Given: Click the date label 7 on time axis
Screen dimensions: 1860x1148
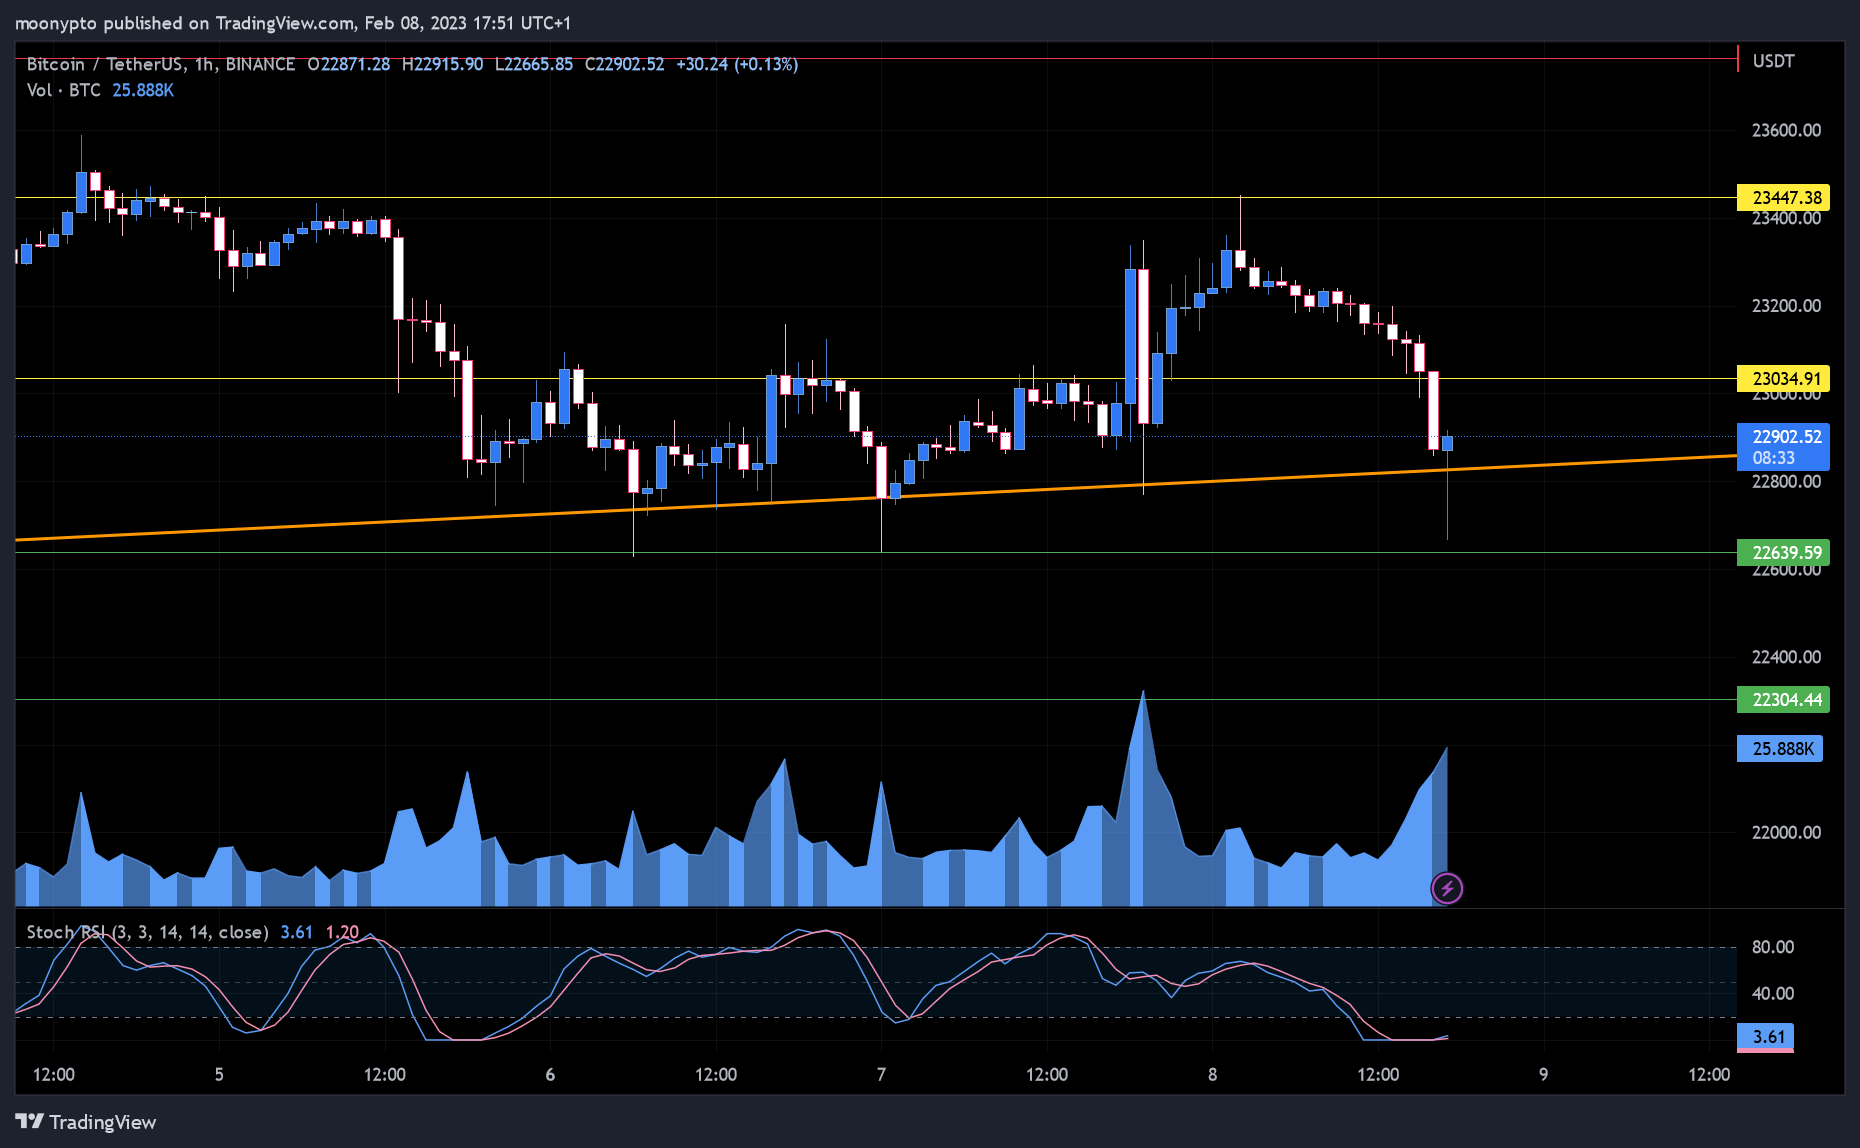Looking at the screenshot, I should click(x=881, y=1075).
